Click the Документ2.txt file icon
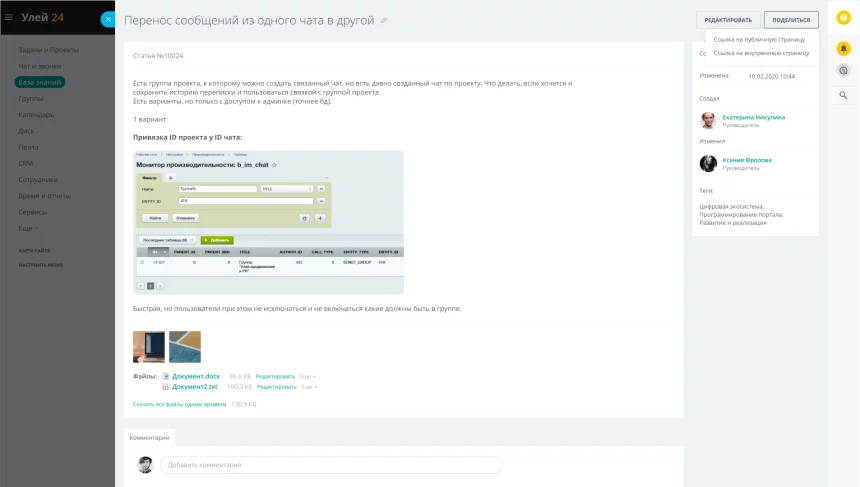Image resolution: width=860 pixels, height=487 pixels. pos(166,386)
